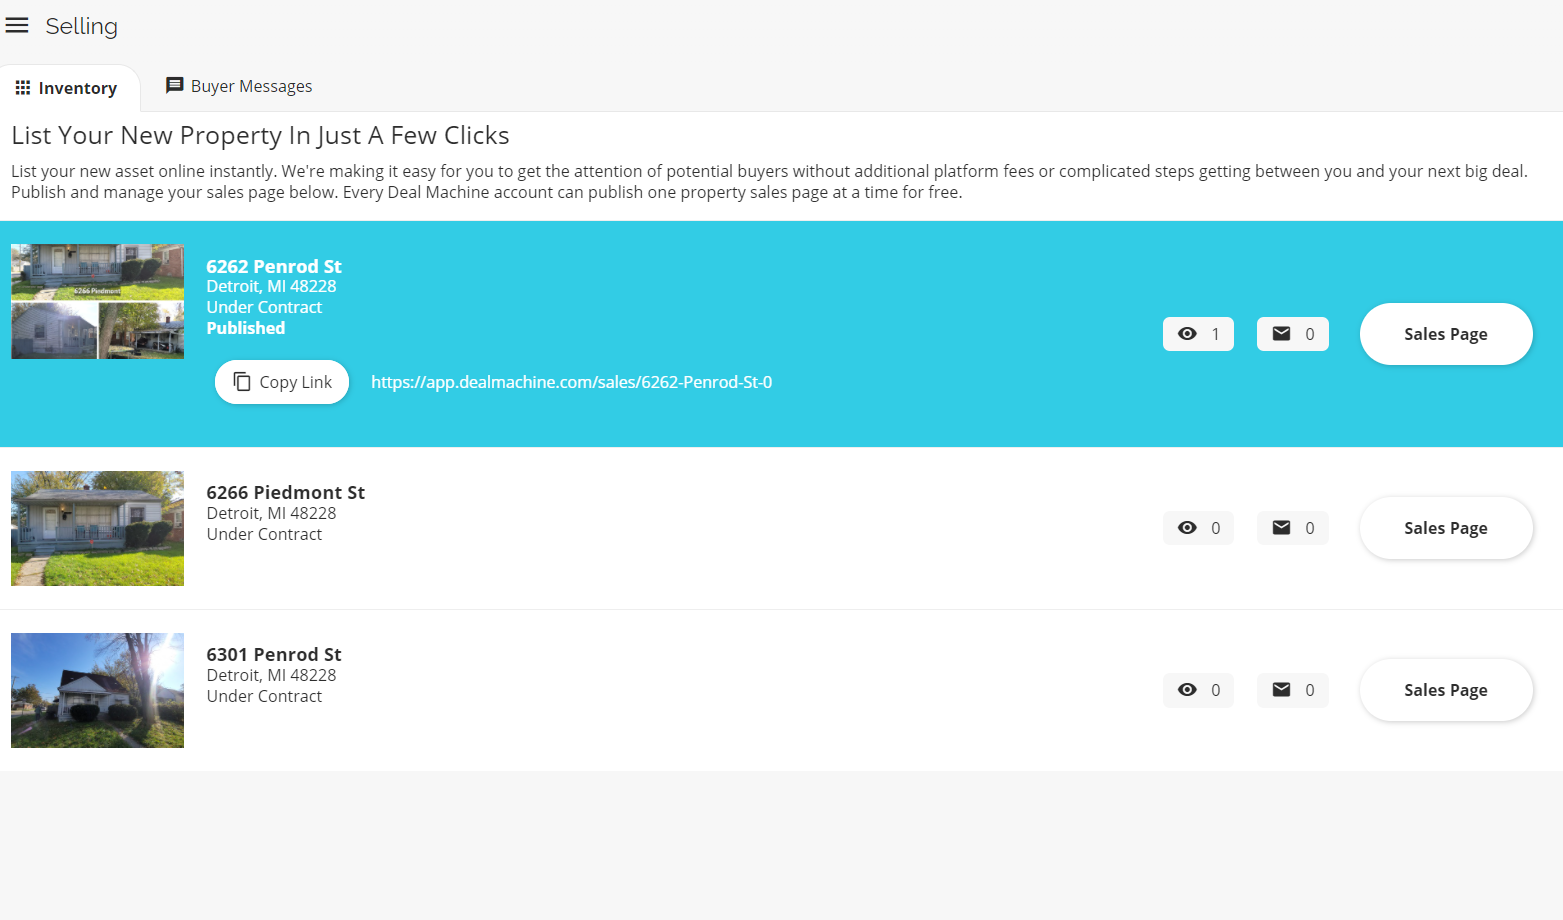This screenshot has width=1563, height=920.
Task: Select the 6266 Piedmont St listing title
Action: [285, 492]
